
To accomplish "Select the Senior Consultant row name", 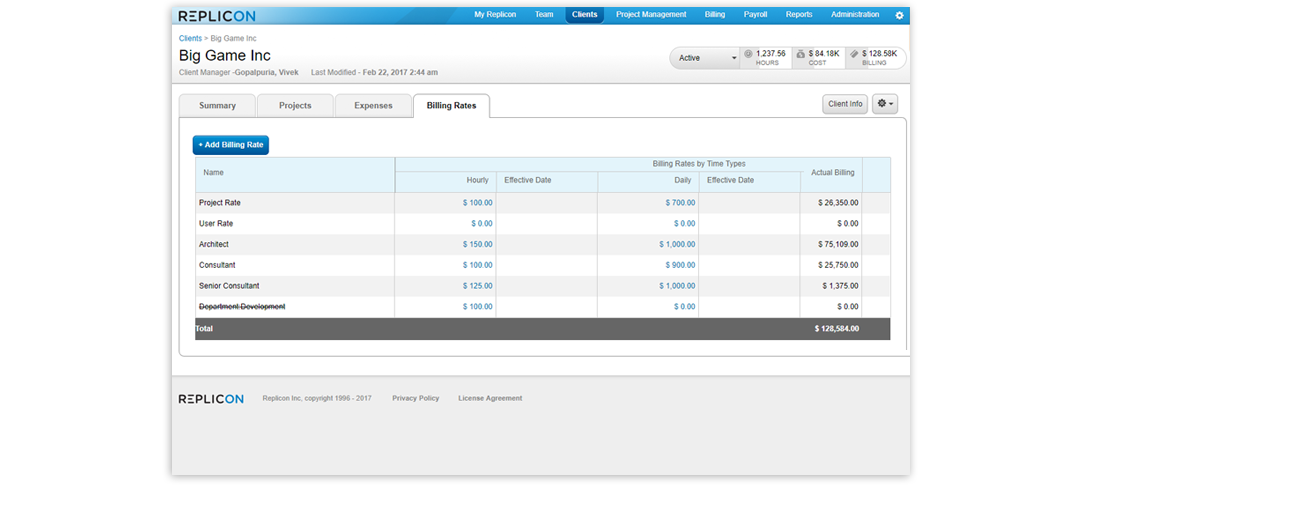I will [229, 286].
